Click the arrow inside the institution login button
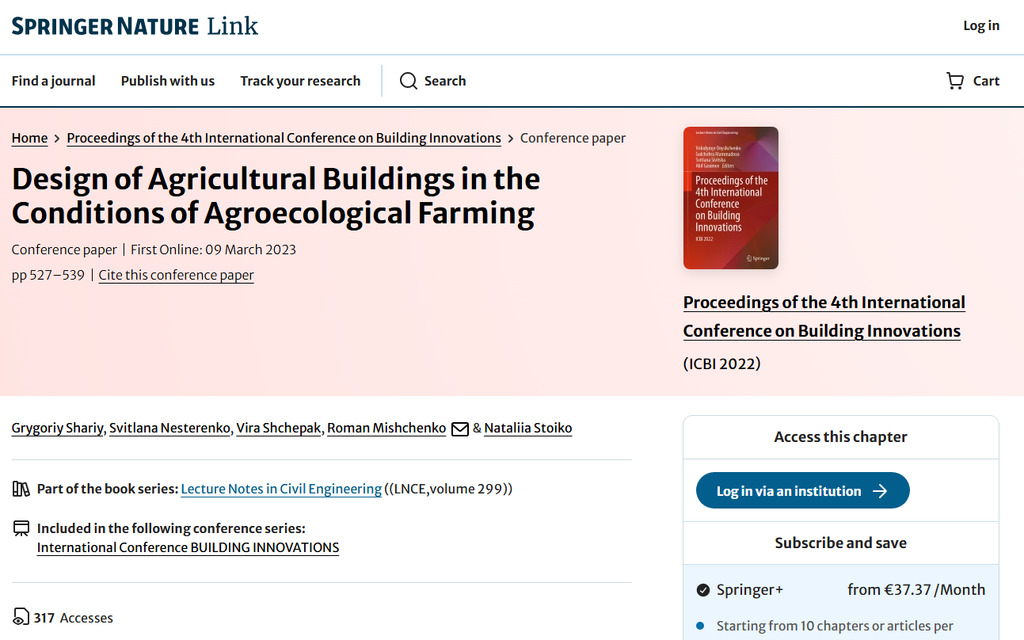The height and width of the screenshot is (640, 1024). [x=880, y=490]
